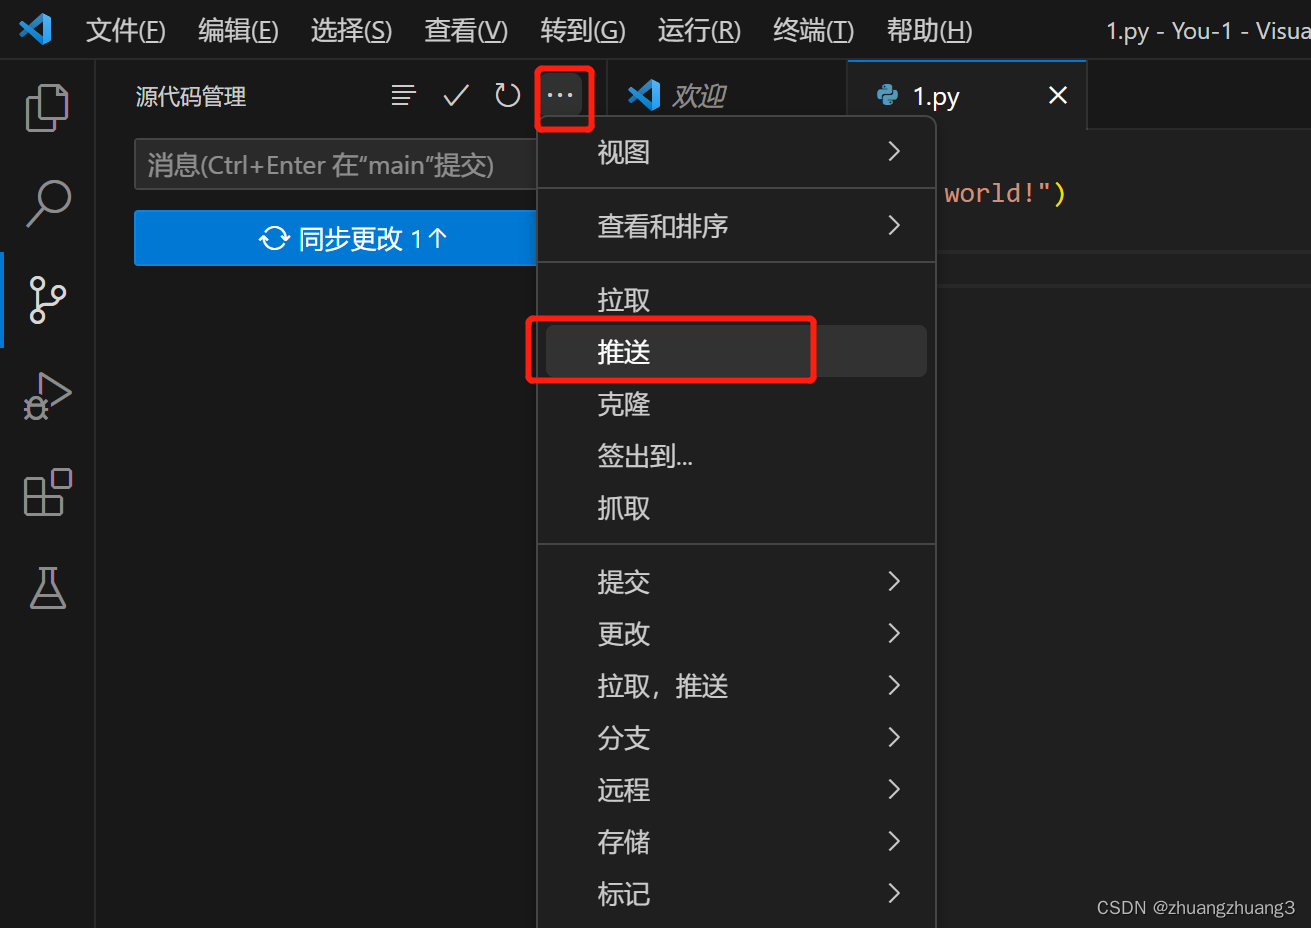This screenshot has height=928, width=1311.
Task: Open the Testing flask icon
Action: coord(47,588)
